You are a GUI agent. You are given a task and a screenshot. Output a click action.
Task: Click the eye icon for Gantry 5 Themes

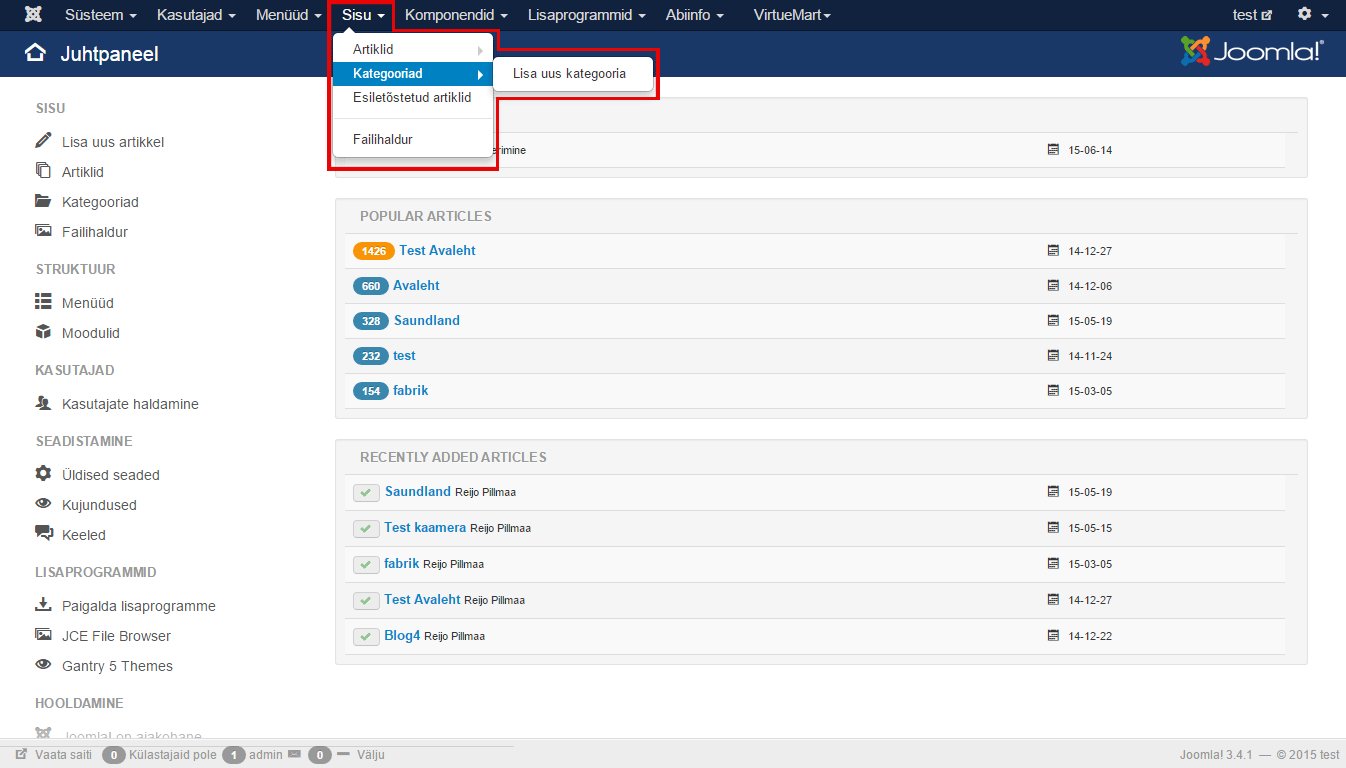[x=43, y=664]
